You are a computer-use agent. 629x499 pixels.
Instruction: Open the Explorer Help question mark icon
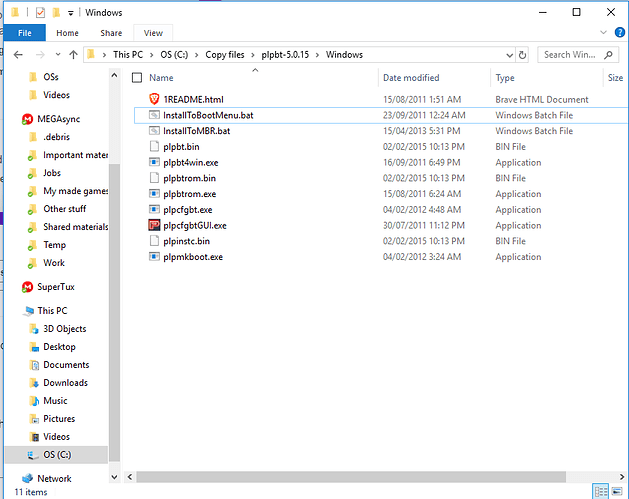pyautogui.click(x=620, y=32)
